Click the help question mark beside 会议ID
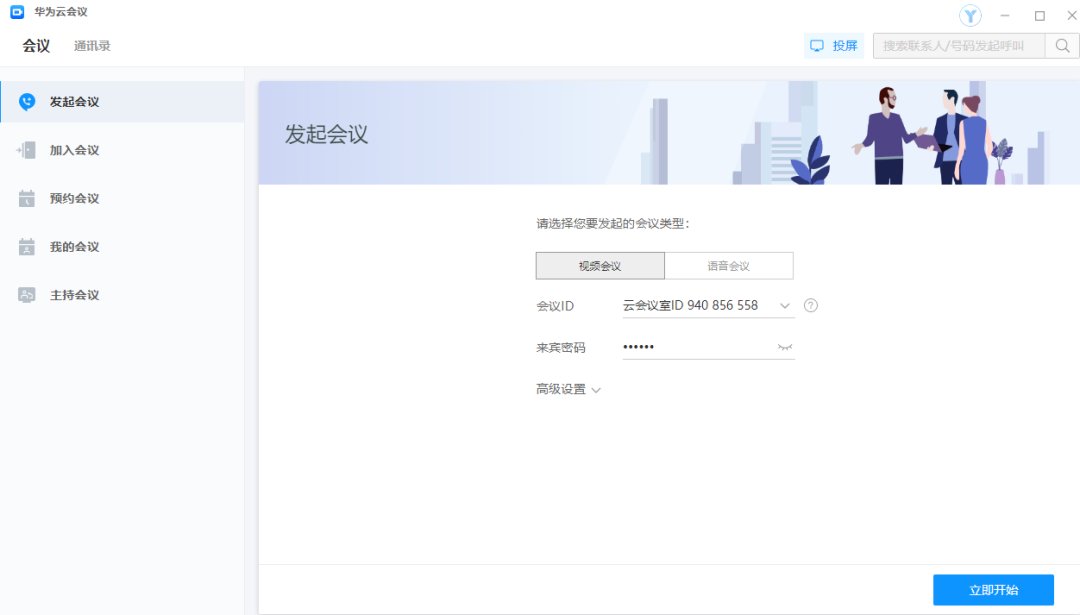Image resolution: width=1080 pixels, height=615 pixels. (x=811, y=305)
